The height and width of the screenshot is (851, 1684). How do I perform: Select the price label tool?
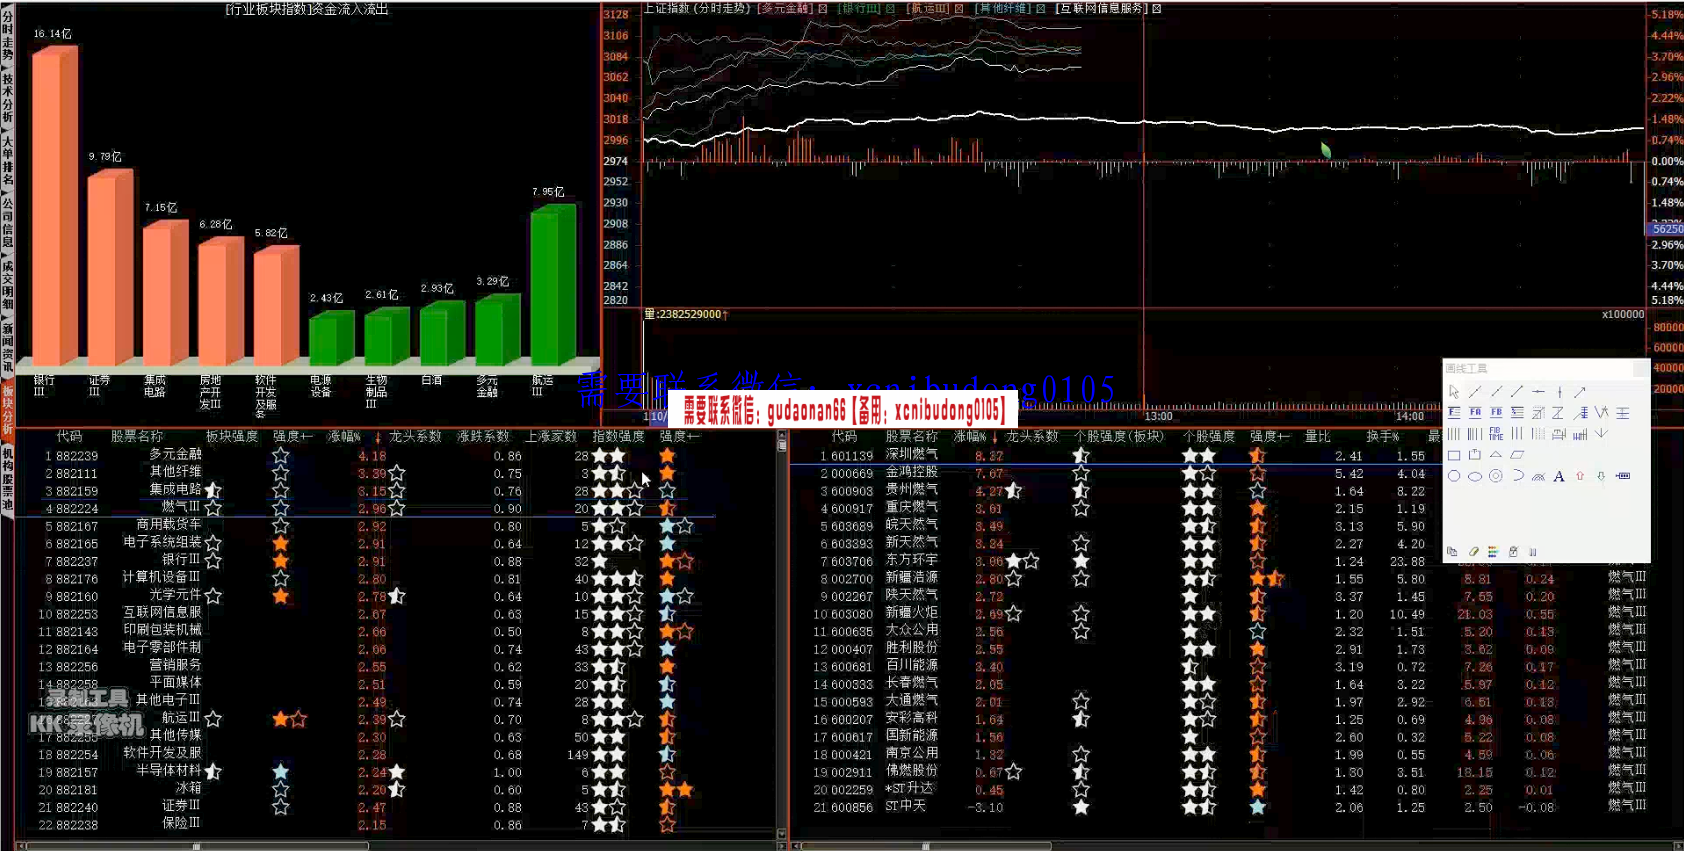point(1623,476)
